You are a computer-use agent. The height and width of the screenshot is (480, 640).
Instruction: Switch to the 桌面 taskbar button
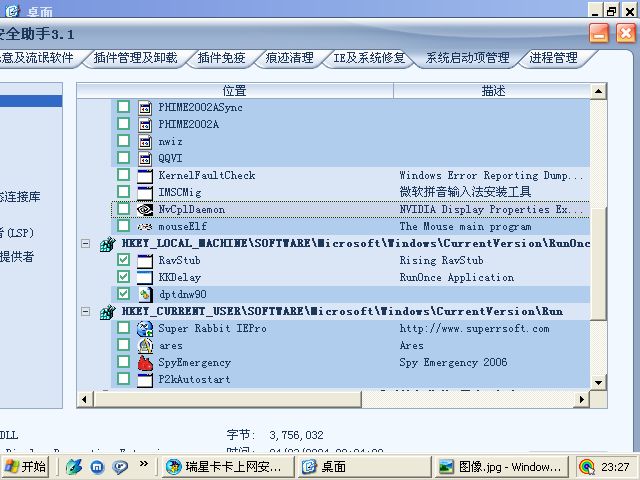(x=365, y=467)
